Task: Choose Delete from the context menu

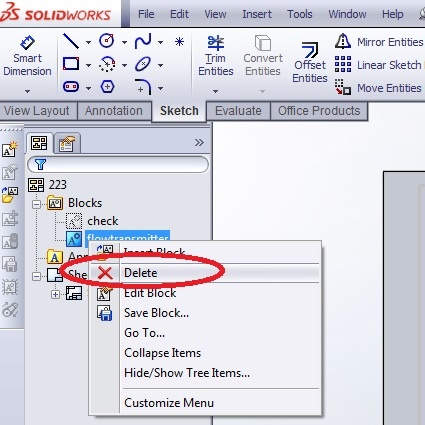Action: [x=205, y=273]
